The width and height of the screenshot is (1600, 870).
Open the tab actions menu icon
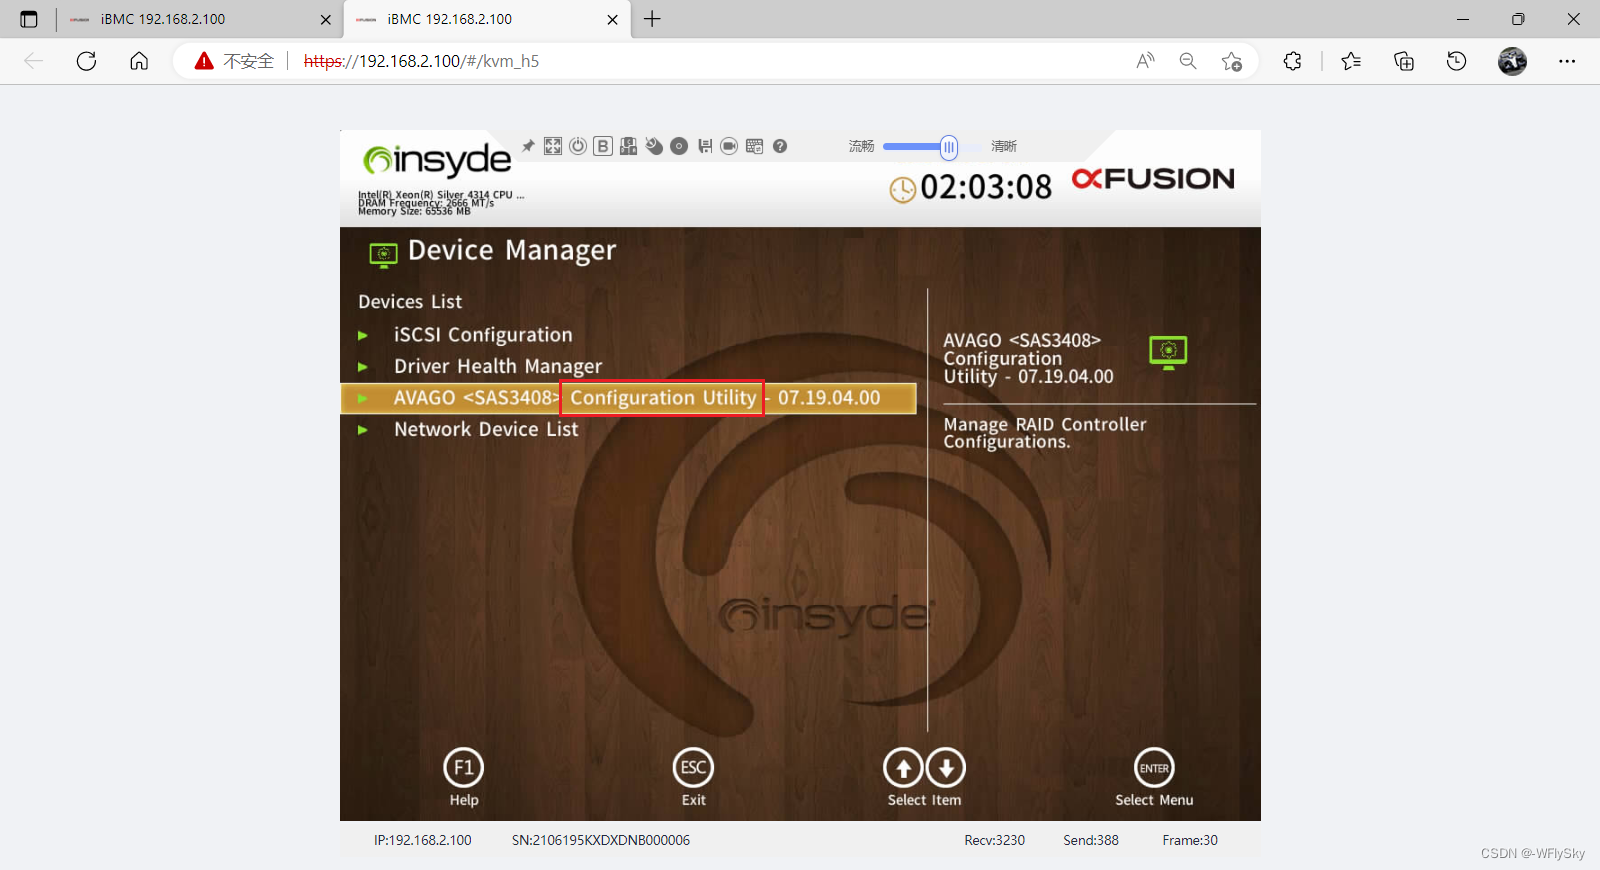point(29,19)
